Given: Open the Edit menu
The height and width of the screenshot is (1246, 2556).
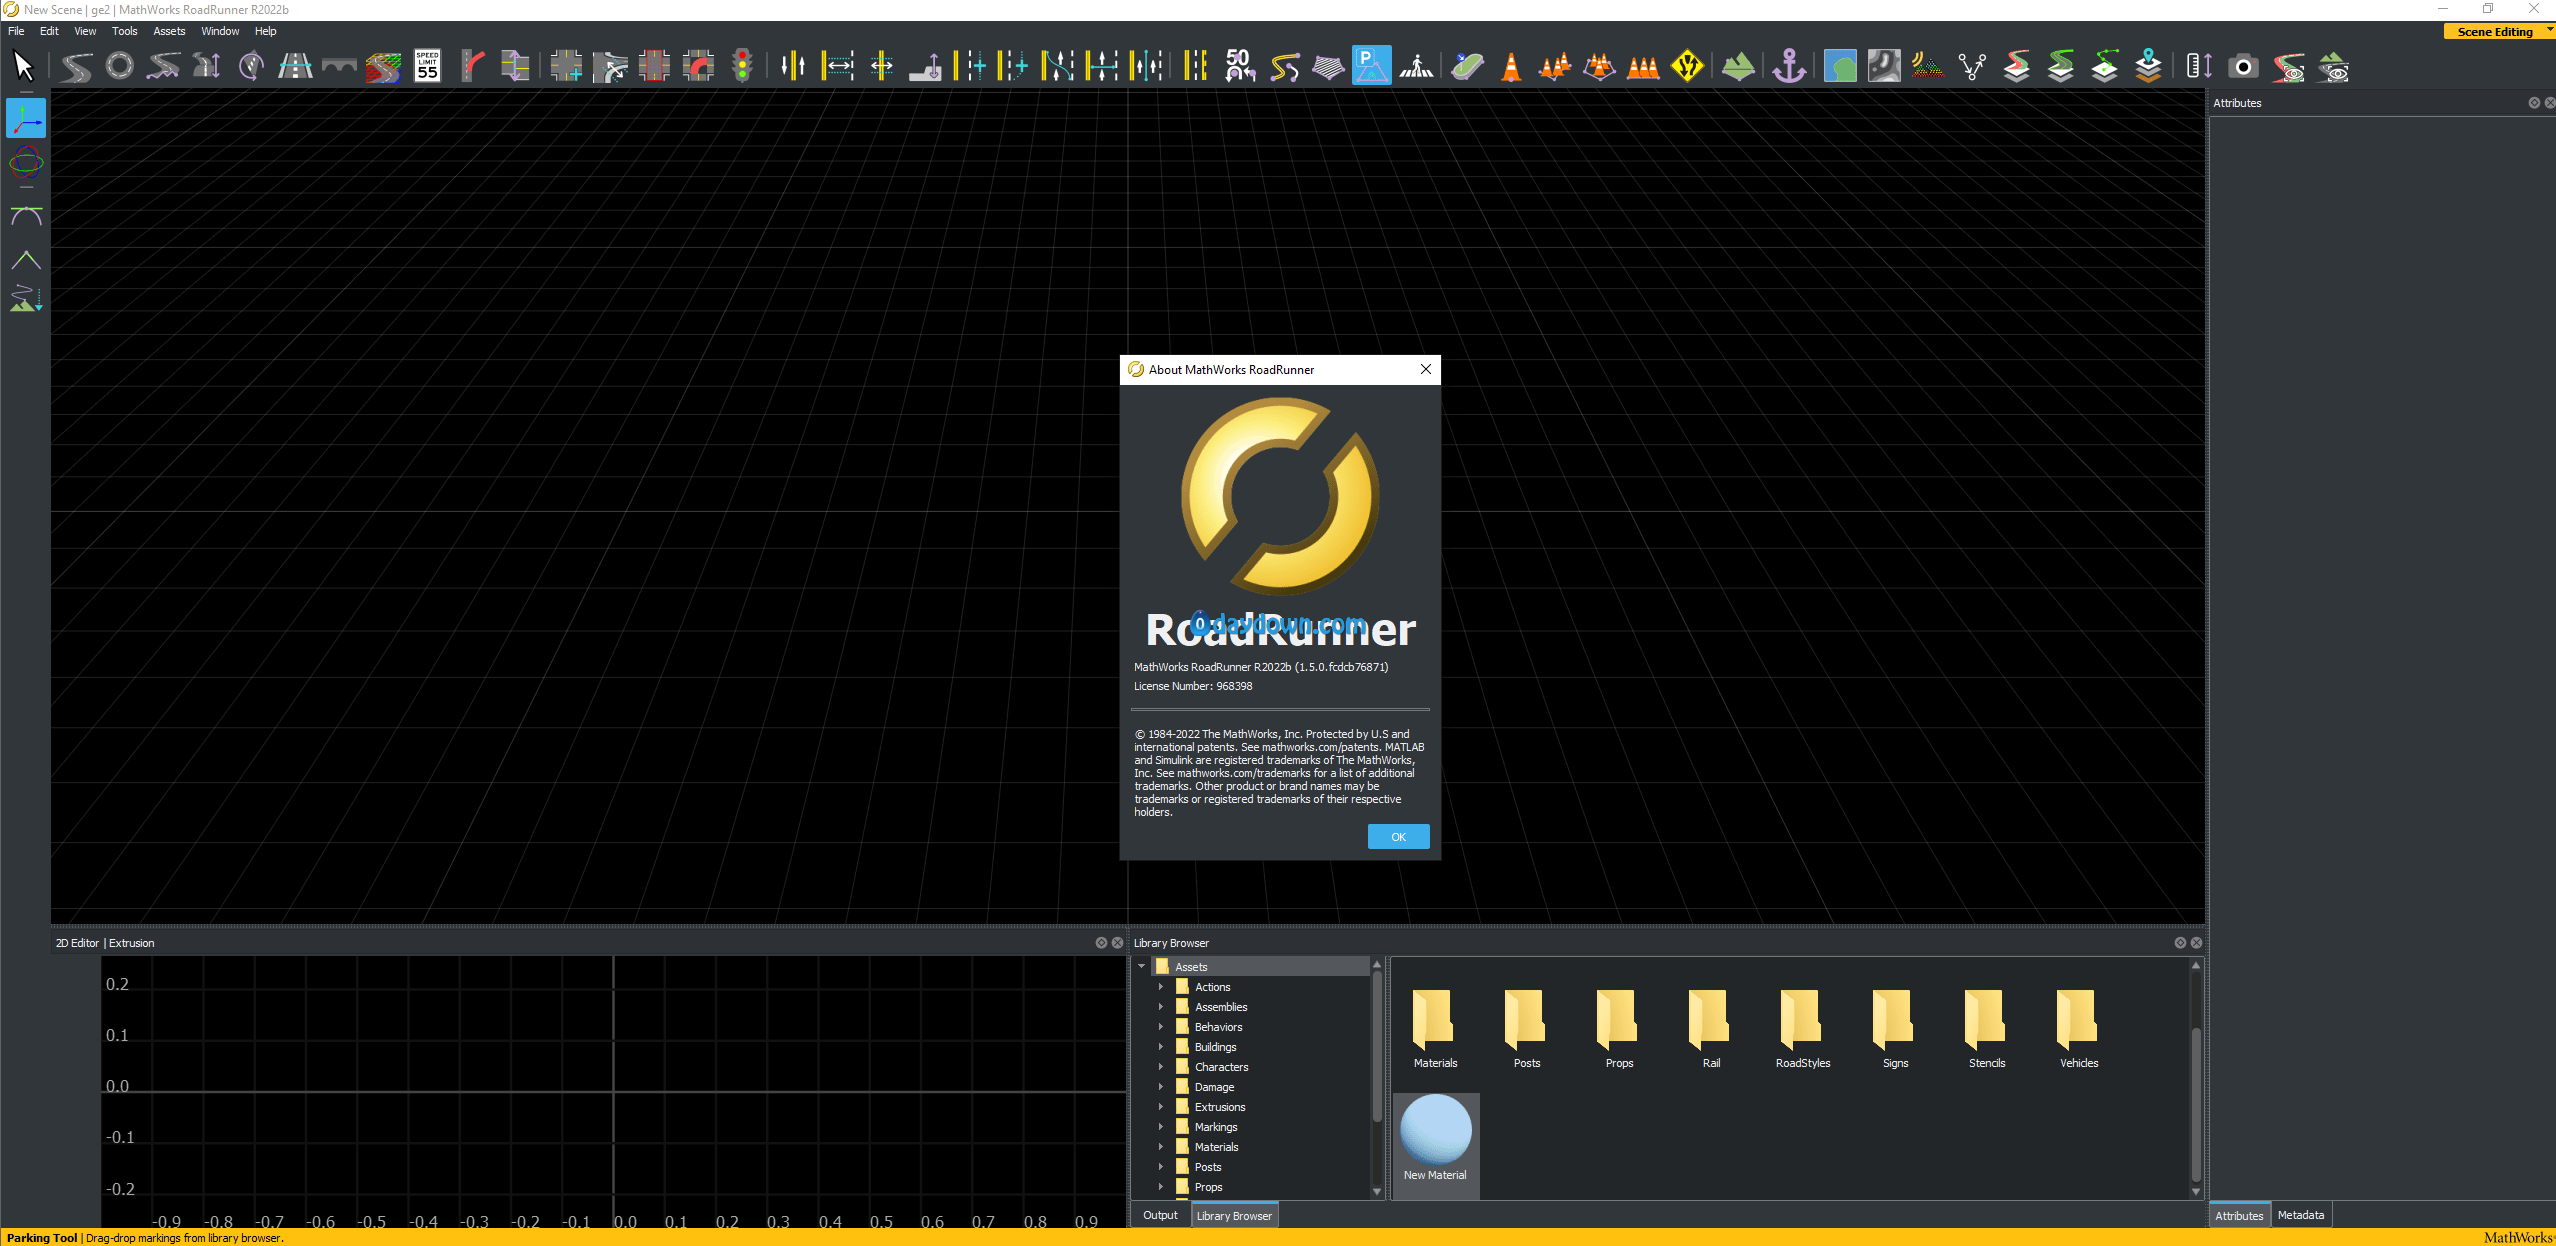Looking at the screenshot, I should (x=49, y=31).
